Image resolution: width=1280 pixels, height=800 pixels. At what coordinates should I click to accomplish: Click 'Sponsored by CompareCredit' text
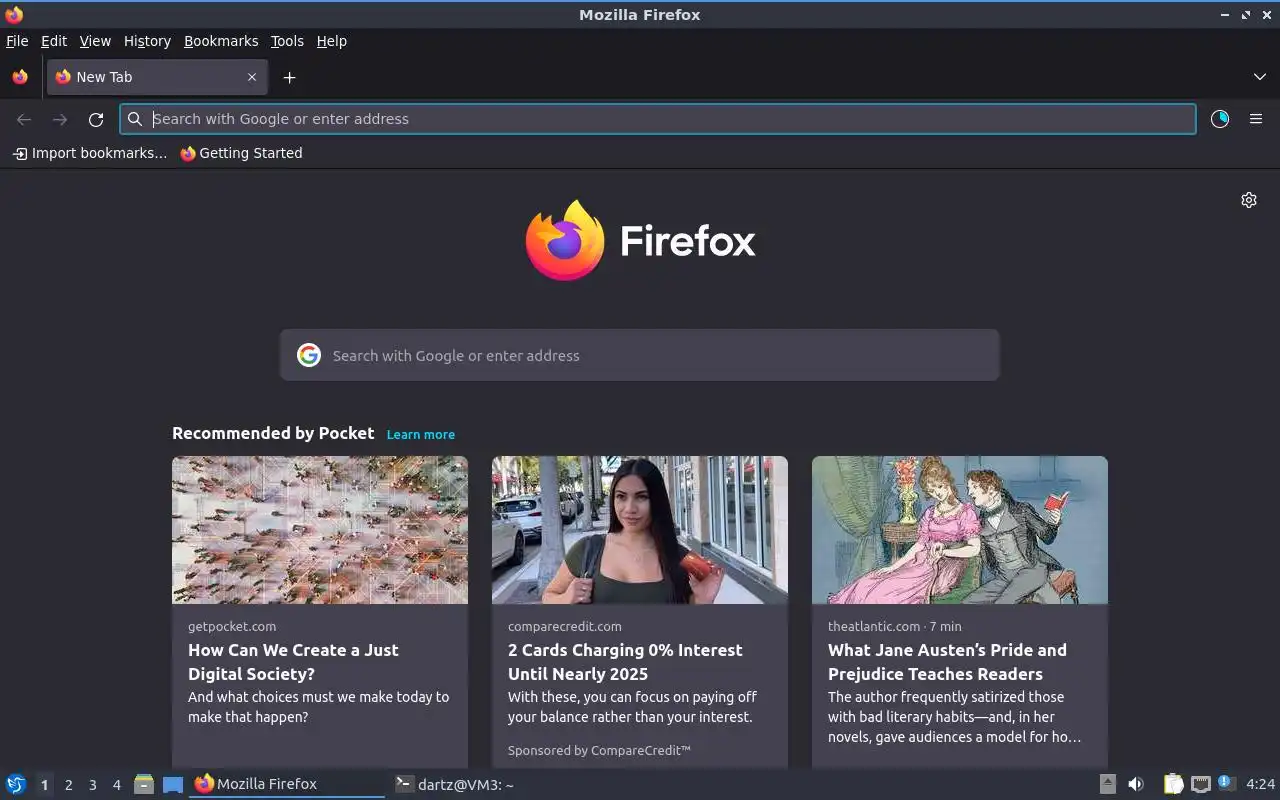pyautogui.click(x=599, y=750)
